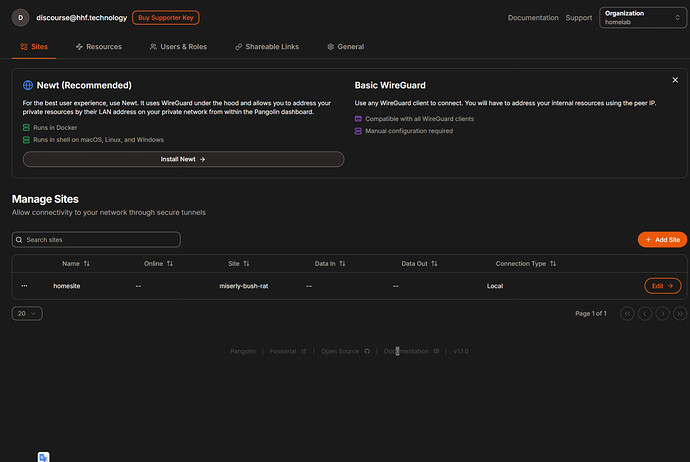Switch to the General tab
This screenshot has height=462, width=690.
tap(345, 47)
